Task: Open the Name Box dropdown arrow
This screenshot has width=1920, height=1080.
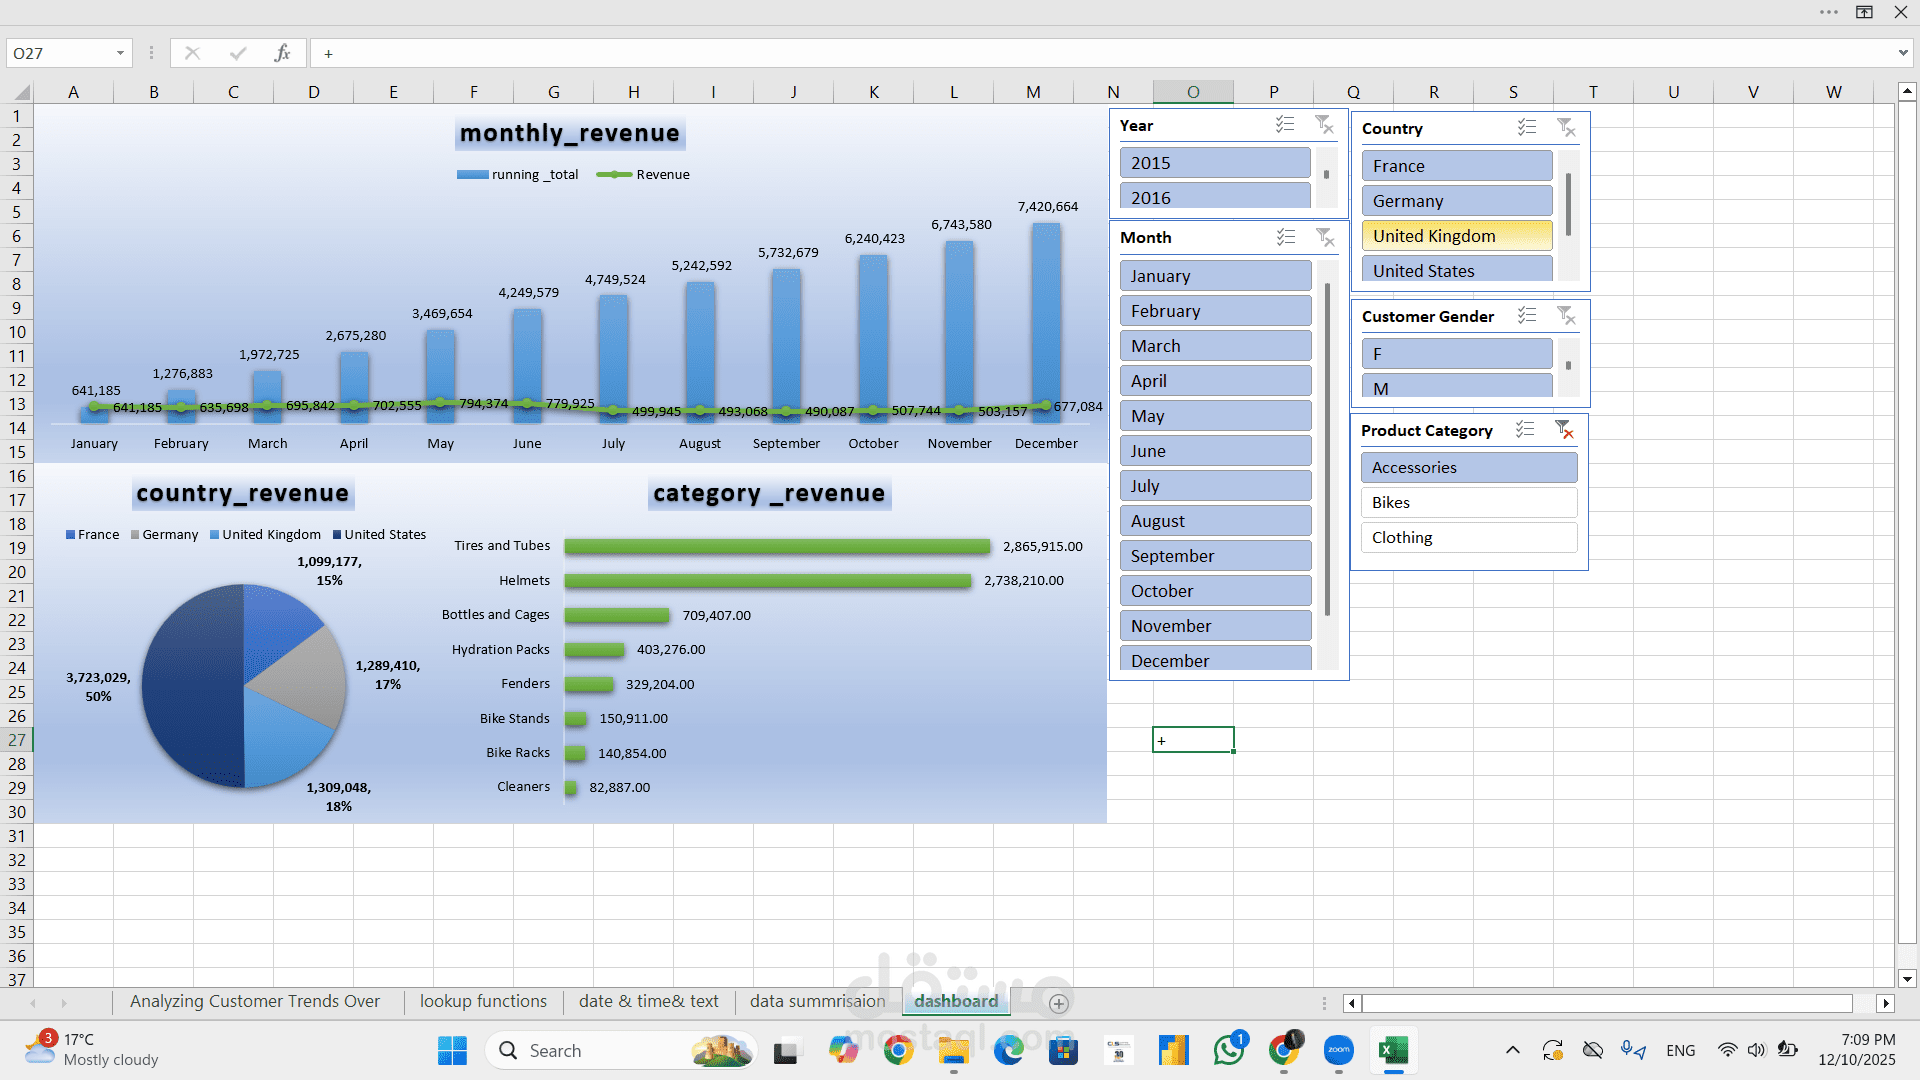Action: pos(119,53)
